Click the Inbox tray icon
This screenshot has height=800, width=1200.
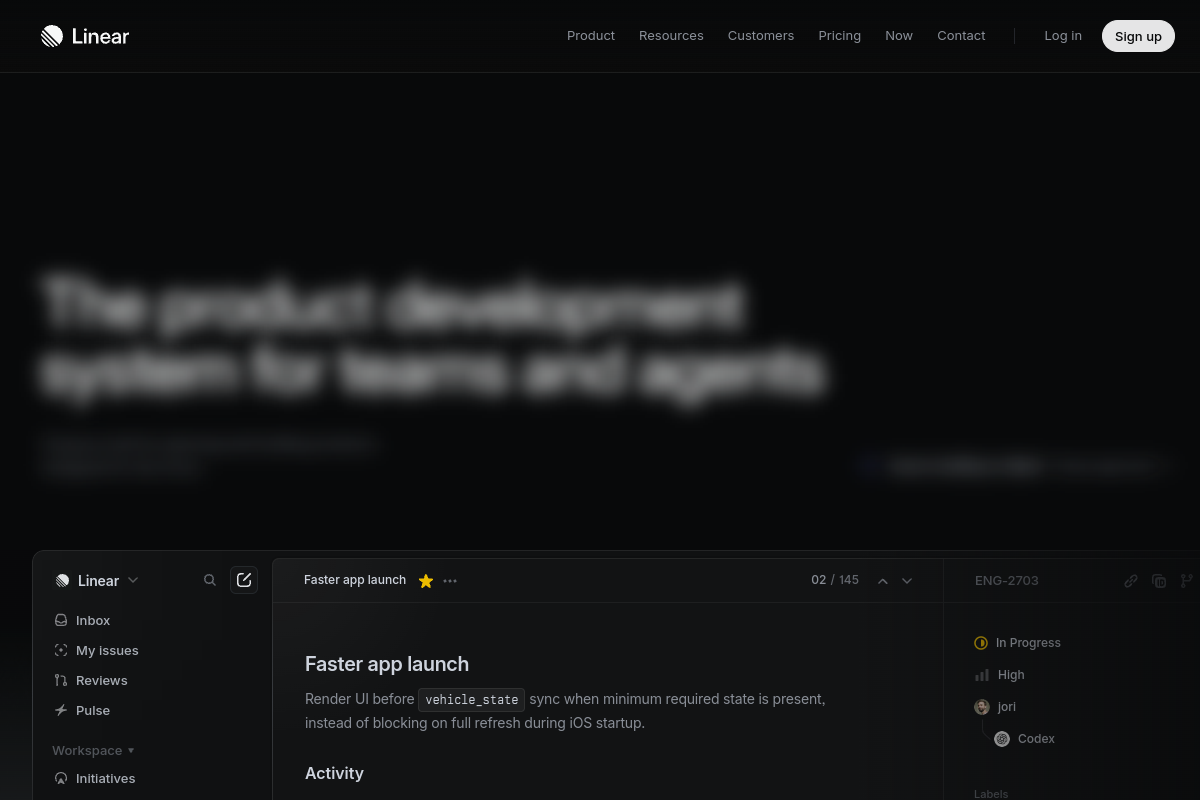[61, 620]
